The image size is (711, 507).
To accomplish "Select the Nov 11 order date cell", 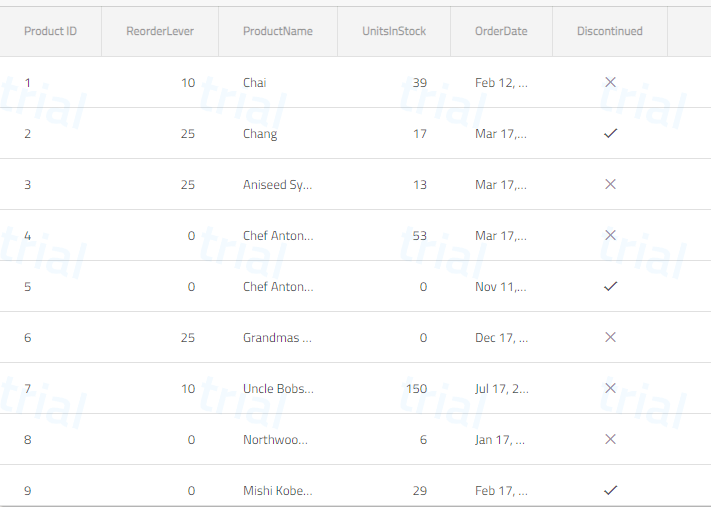I will click(x=502, y=287).
